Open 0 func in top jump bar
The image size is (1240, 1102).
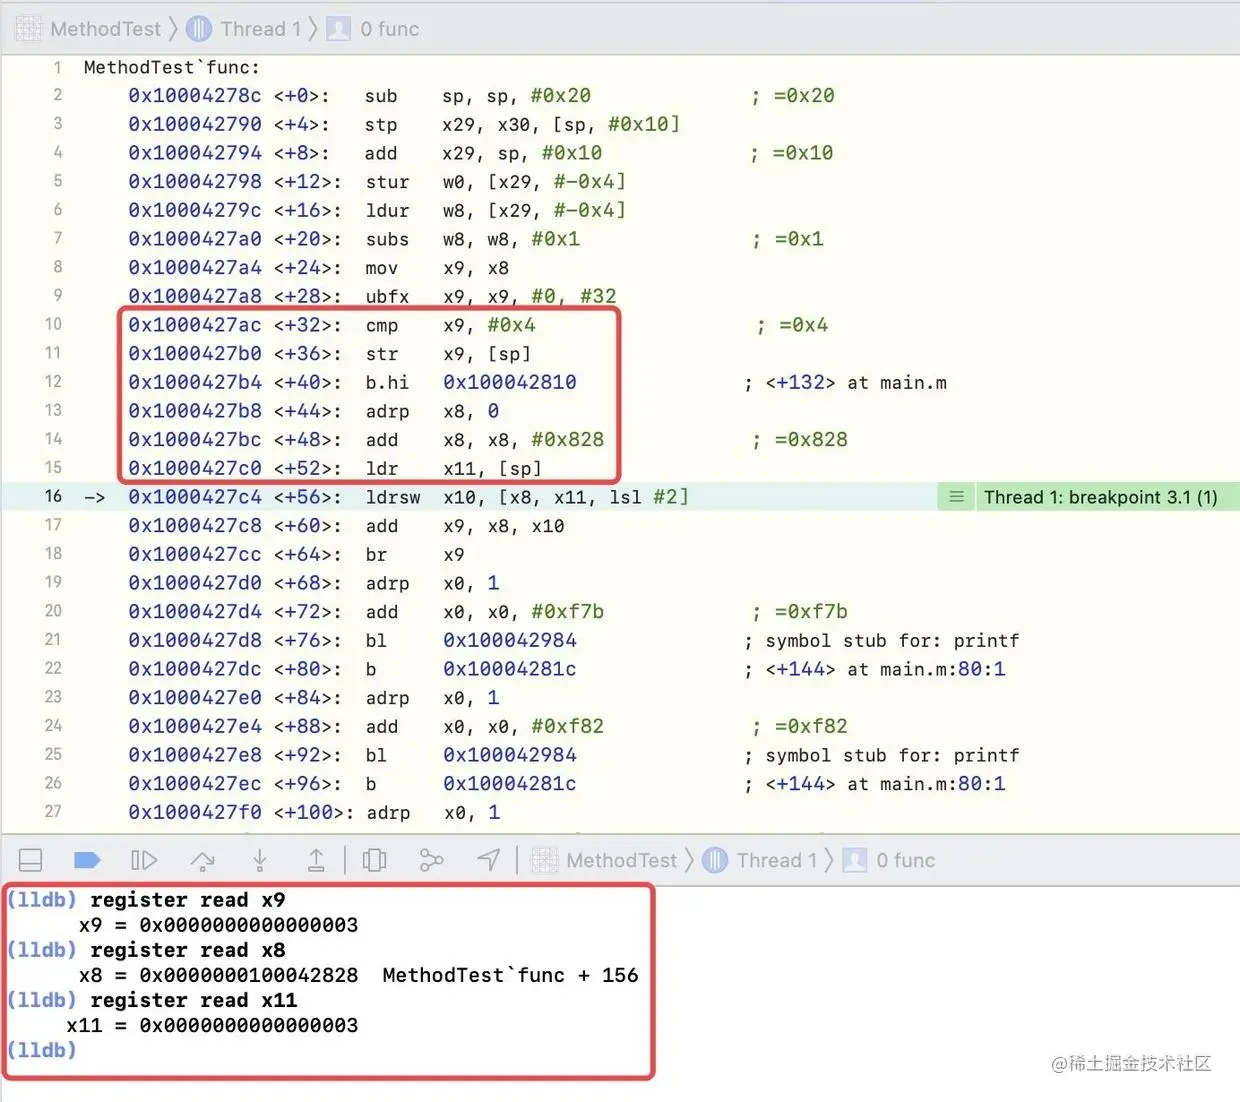pyautogui.click(x=390, y=29)
